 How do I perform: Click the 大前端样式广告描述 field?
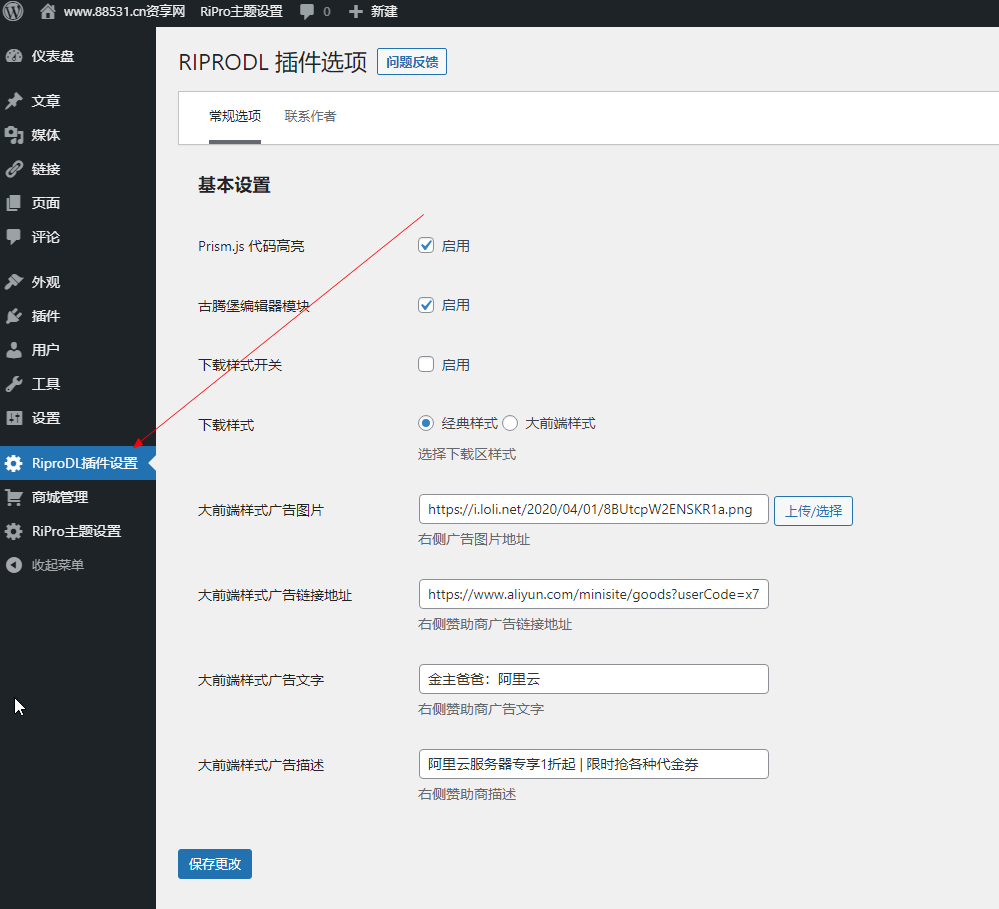(594, 764)
